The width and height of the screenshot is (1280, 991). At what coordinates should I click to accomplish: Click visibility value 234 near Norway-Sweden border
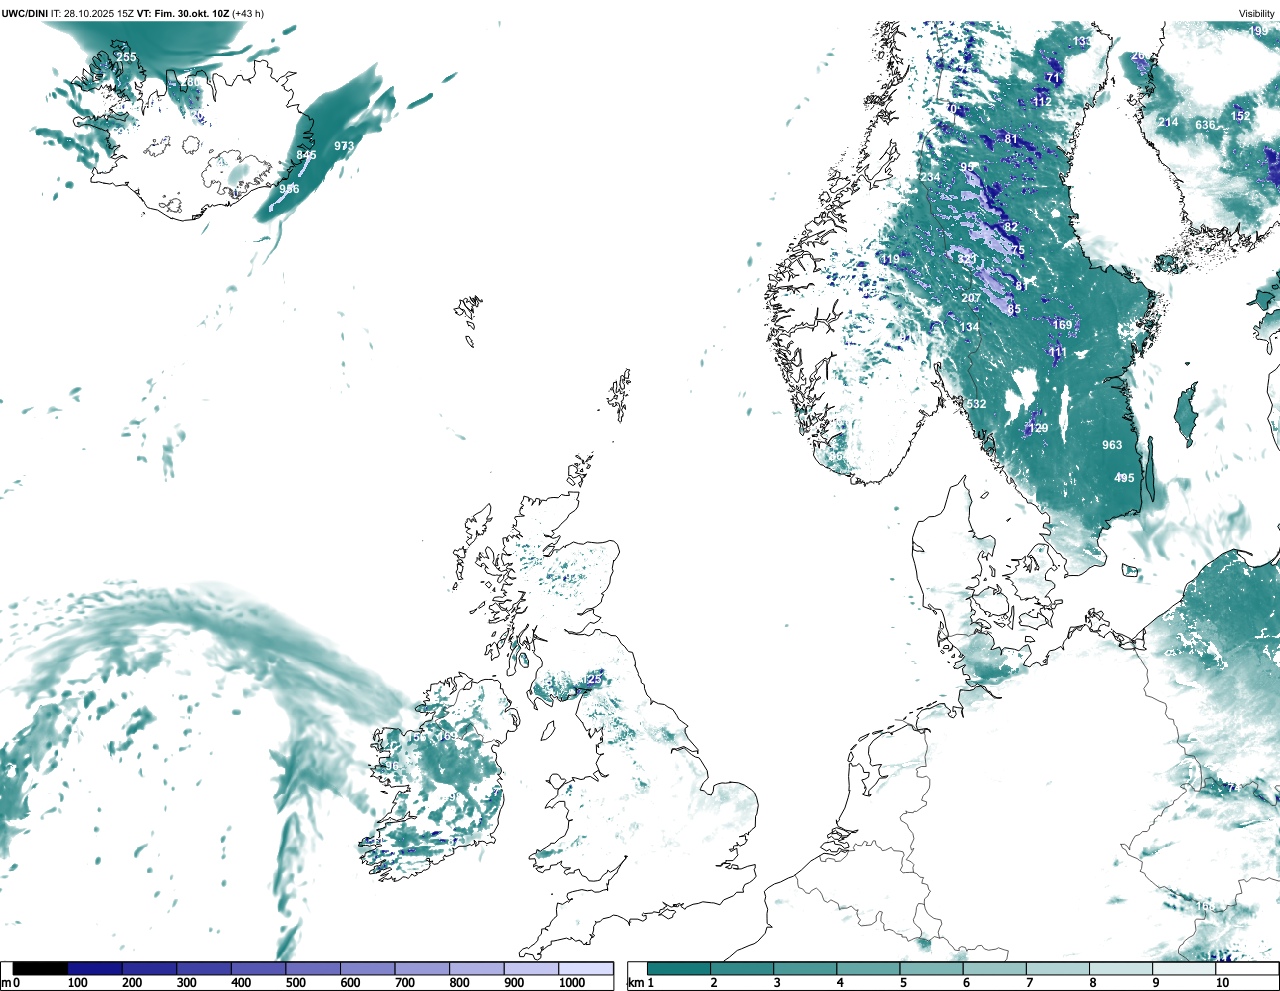pos(930,178)
